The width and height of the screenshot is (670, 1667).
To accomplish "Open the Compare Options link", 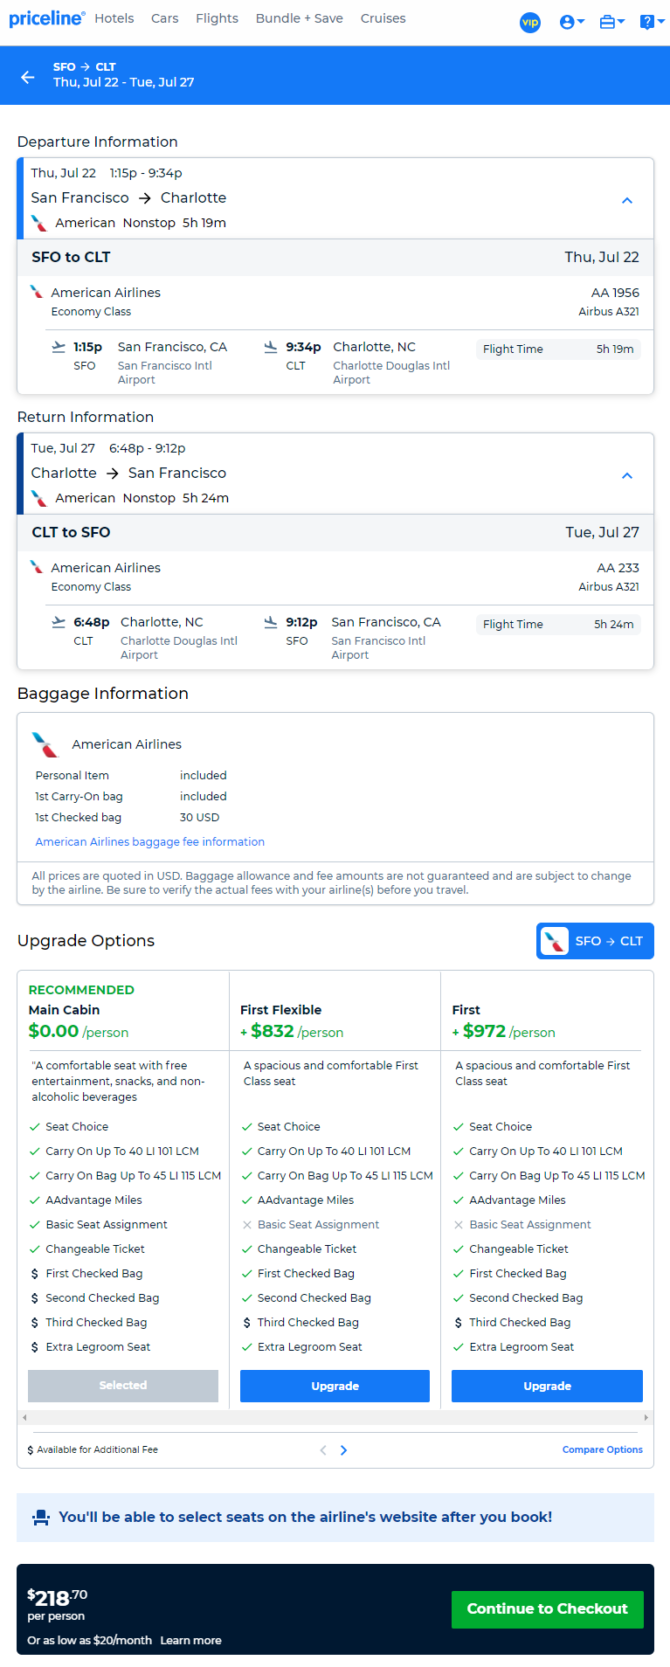I will tap(602, 1450).
